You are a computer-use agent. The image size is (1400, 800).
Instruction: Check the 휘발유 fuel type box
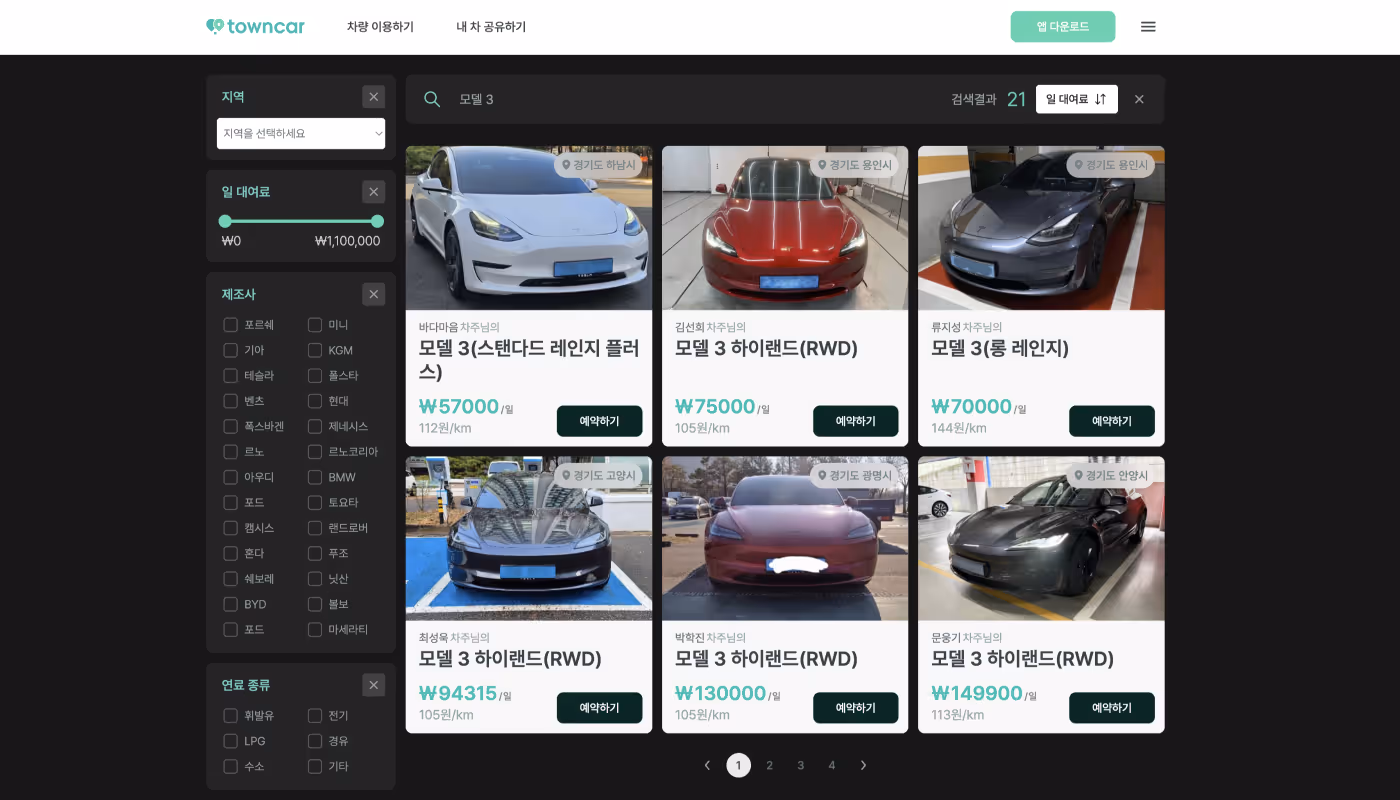(x=231, y=716)
